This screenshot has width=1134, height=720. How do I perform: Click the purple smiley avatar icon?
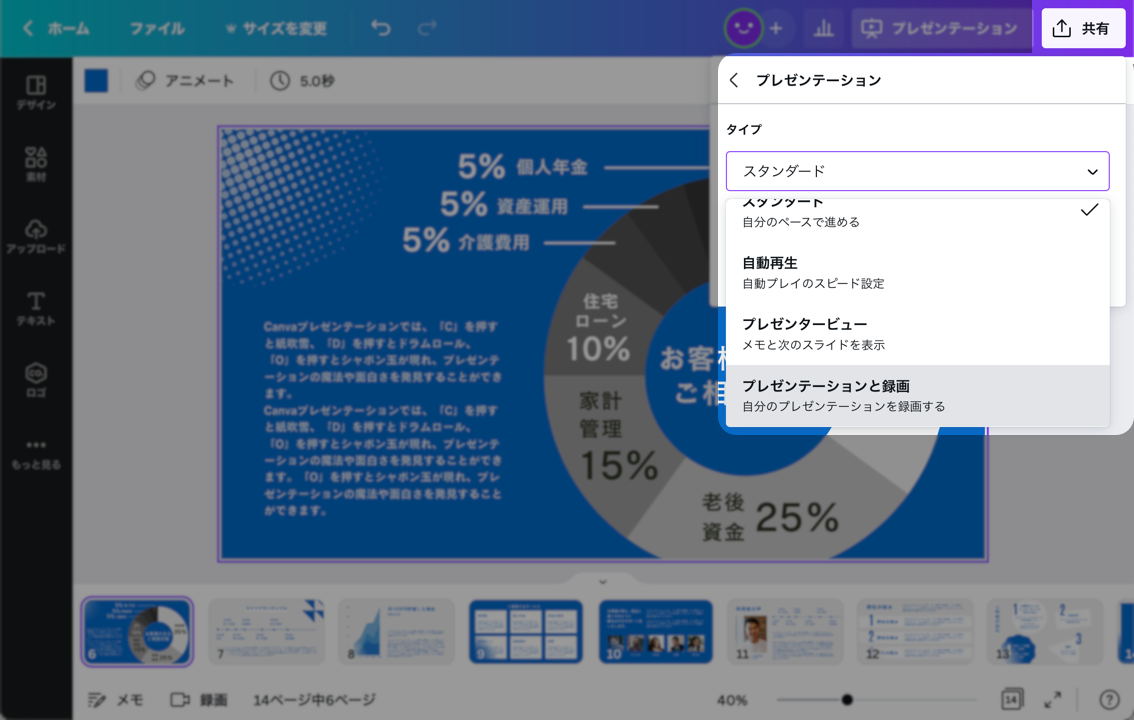point(743,28)
